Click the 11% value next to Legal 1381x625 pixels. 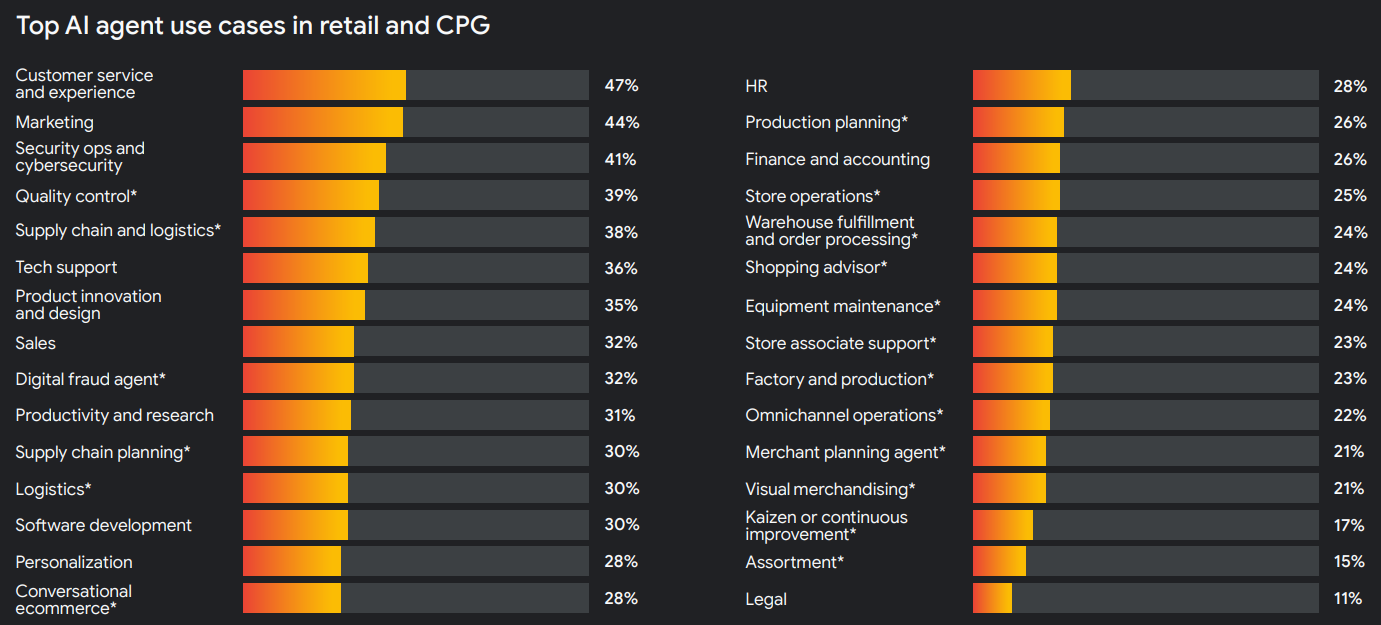point(1348,599)
